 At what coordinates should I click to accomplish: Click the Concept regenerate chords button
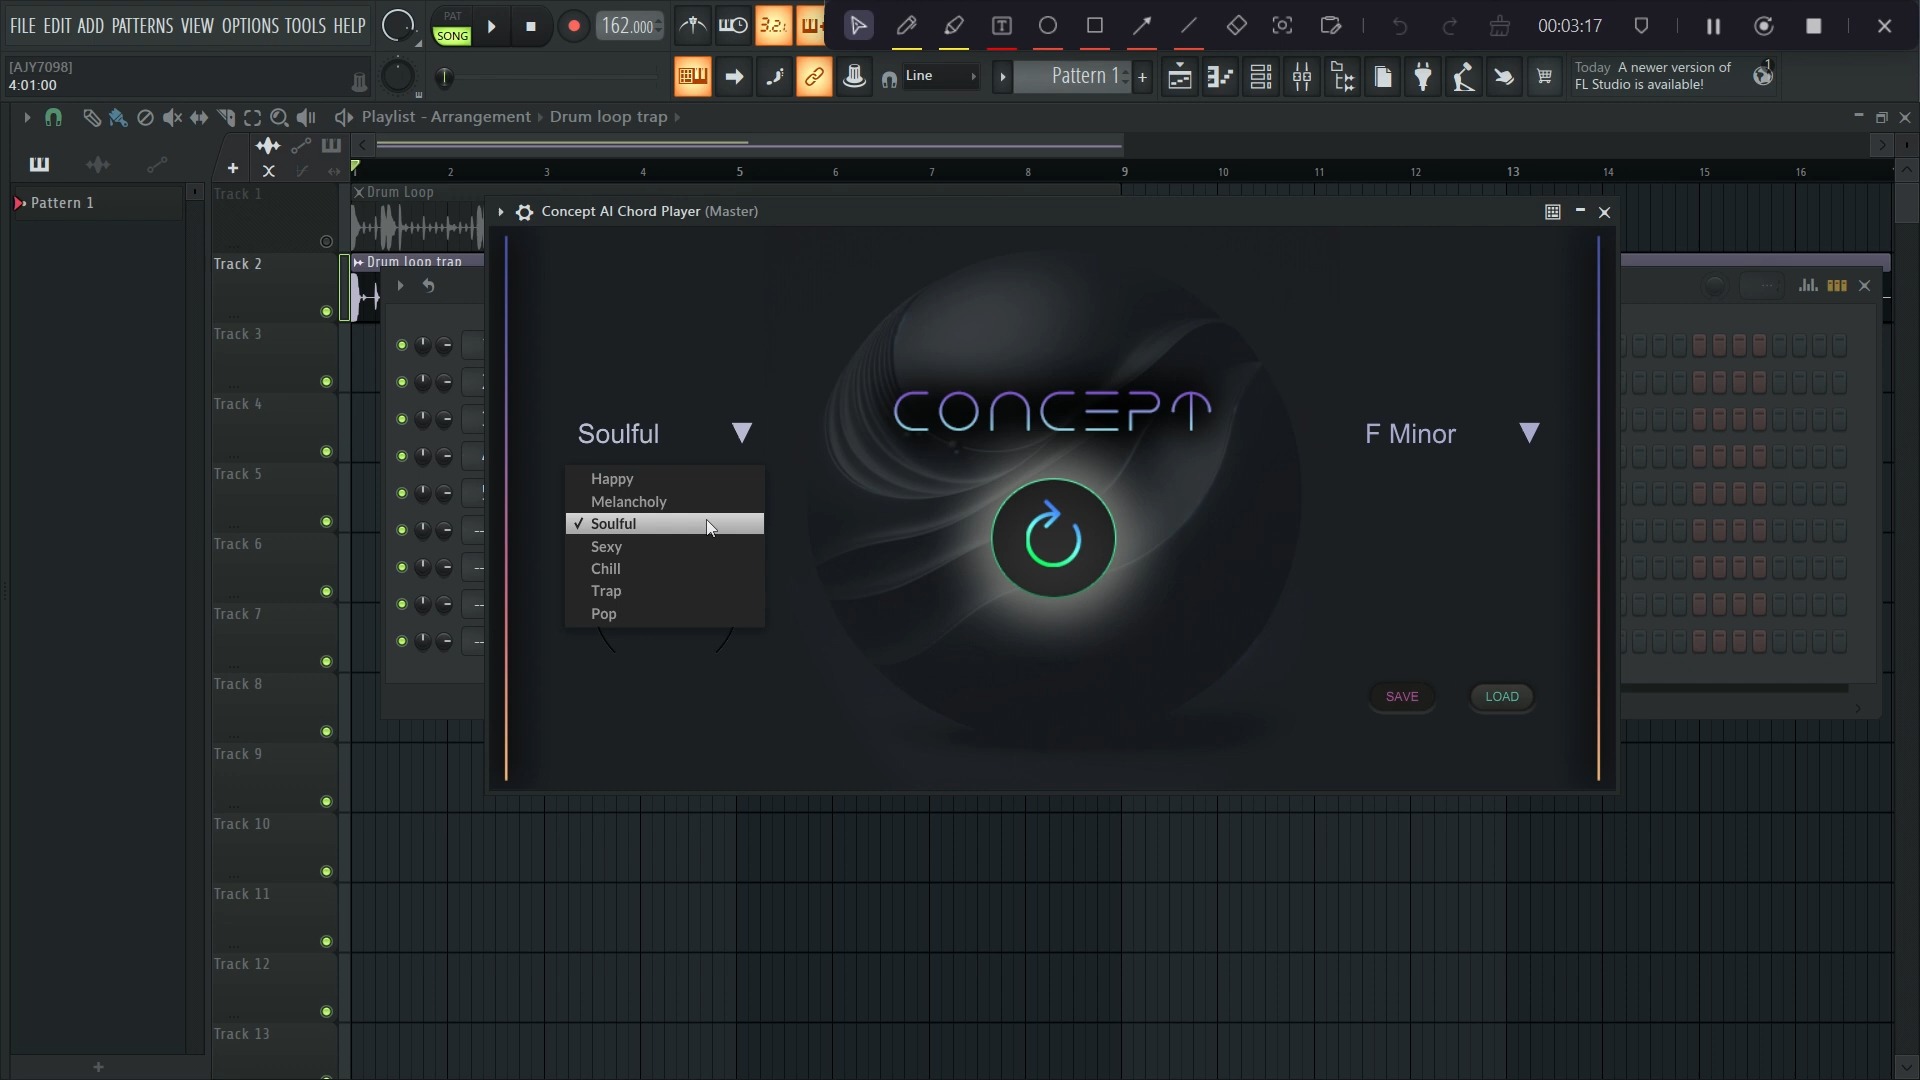pyautogui.click(x=1053, y=538)
